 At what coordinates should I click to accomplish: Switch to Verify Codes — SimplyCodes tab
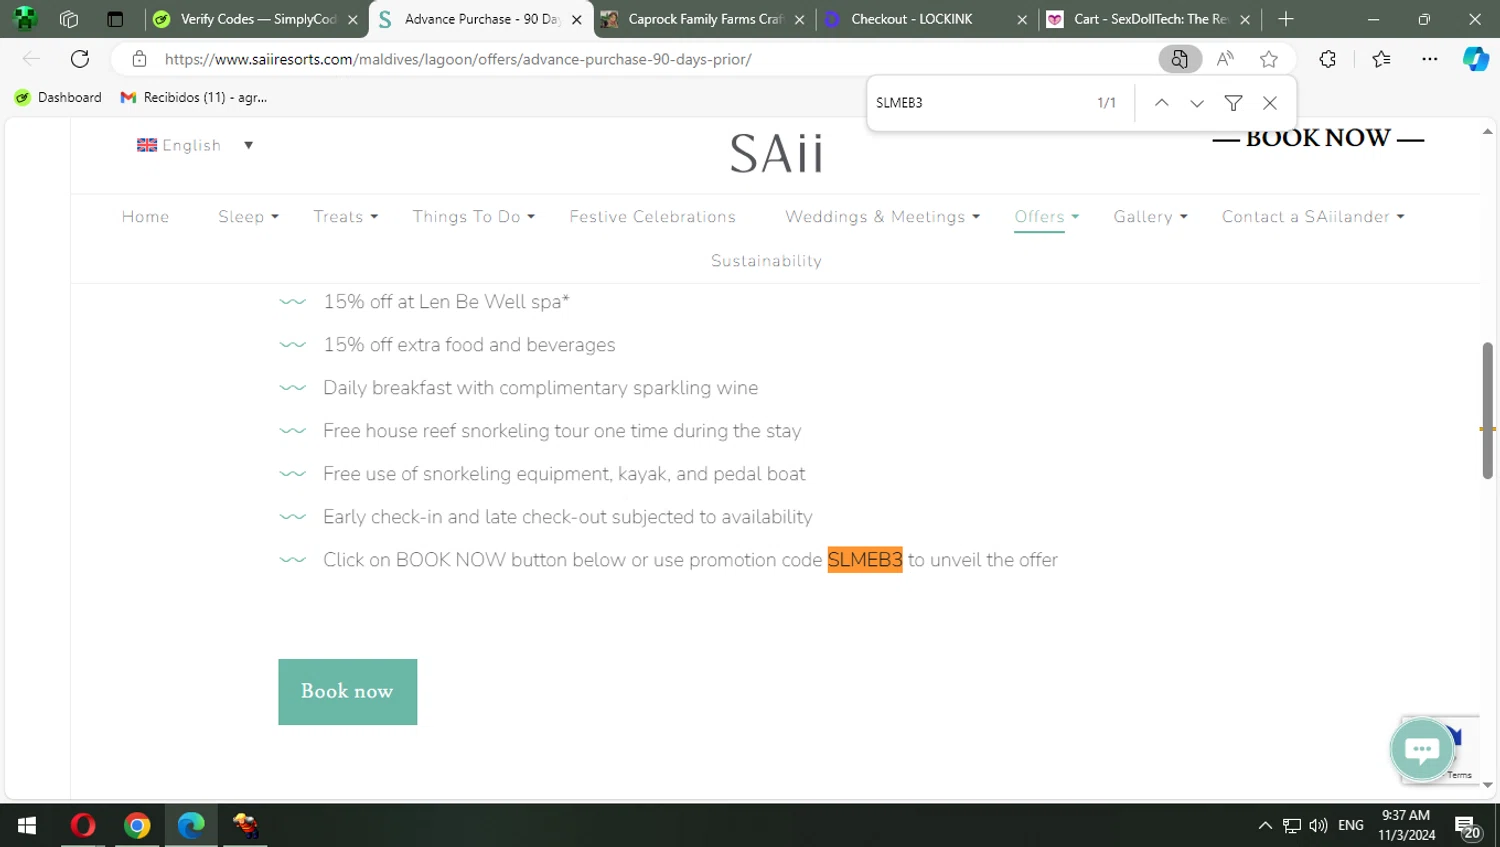click(257, 19)
